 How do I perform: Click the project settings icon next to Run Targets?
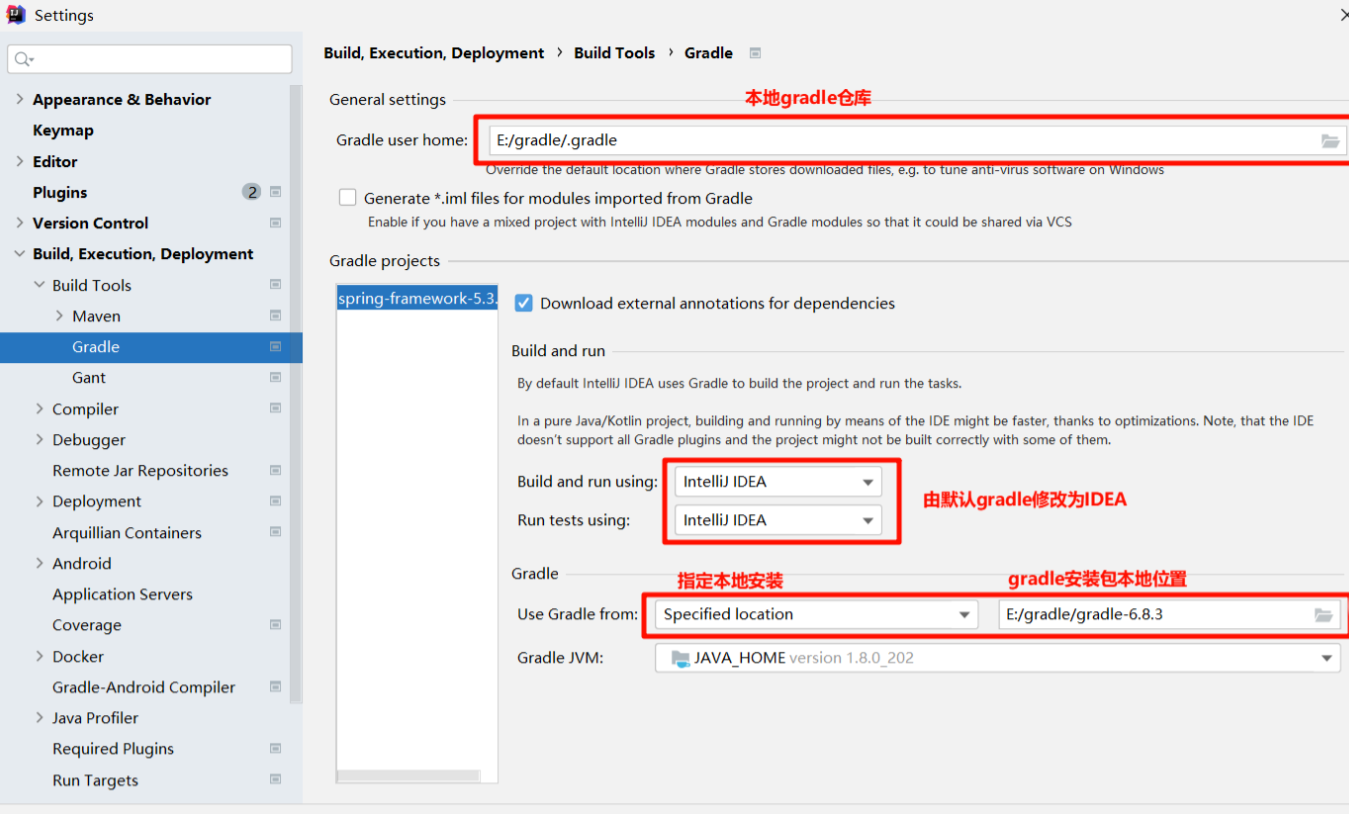pyautogui.click(x=276, y=780)
